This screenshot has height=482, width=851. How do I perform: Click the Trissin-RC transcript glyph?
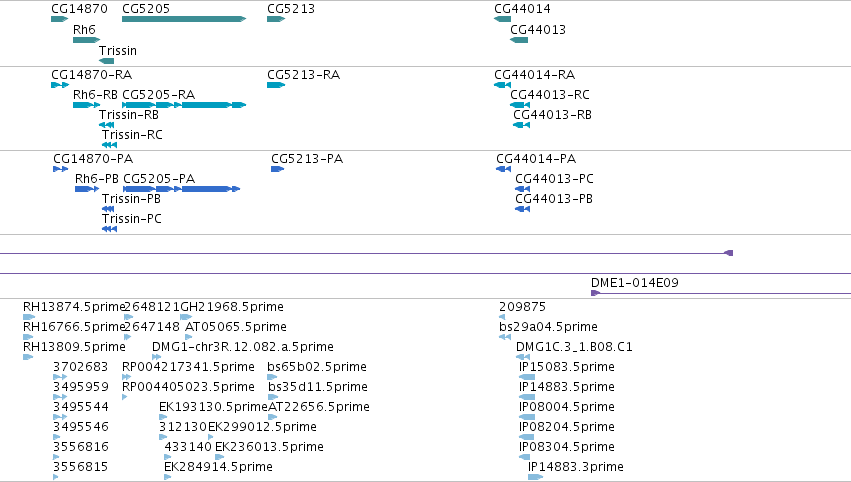click(110, 145)
